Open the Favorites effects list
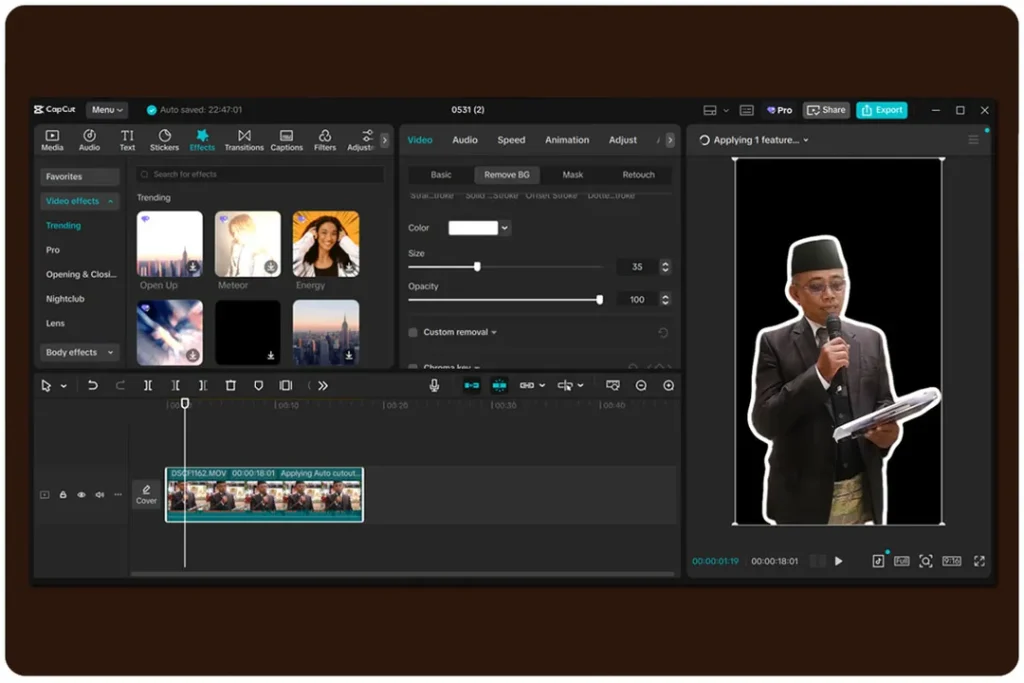This screenshot has width=1024, height=683. [x=80, y=176]
